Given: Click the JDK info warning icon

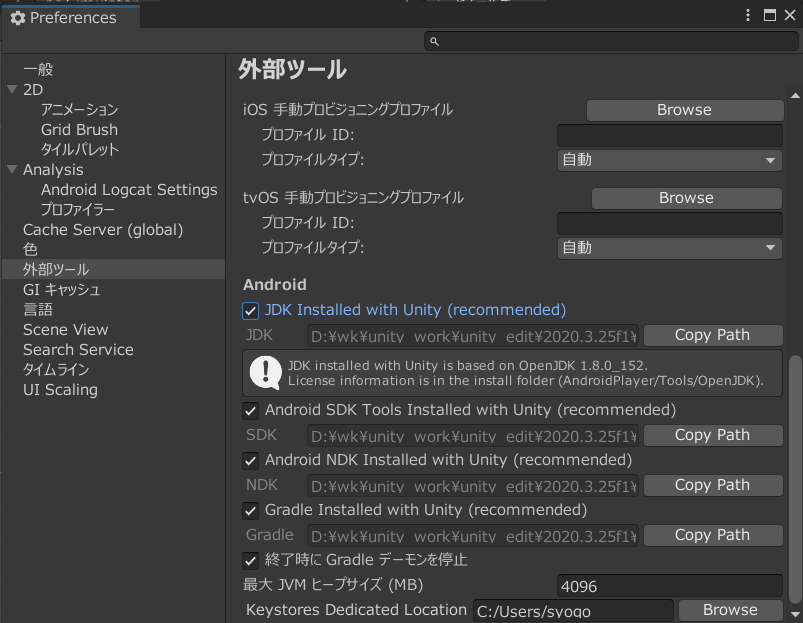Looking at the screenshot, I should pyautogui.click(x=265, y=373).
